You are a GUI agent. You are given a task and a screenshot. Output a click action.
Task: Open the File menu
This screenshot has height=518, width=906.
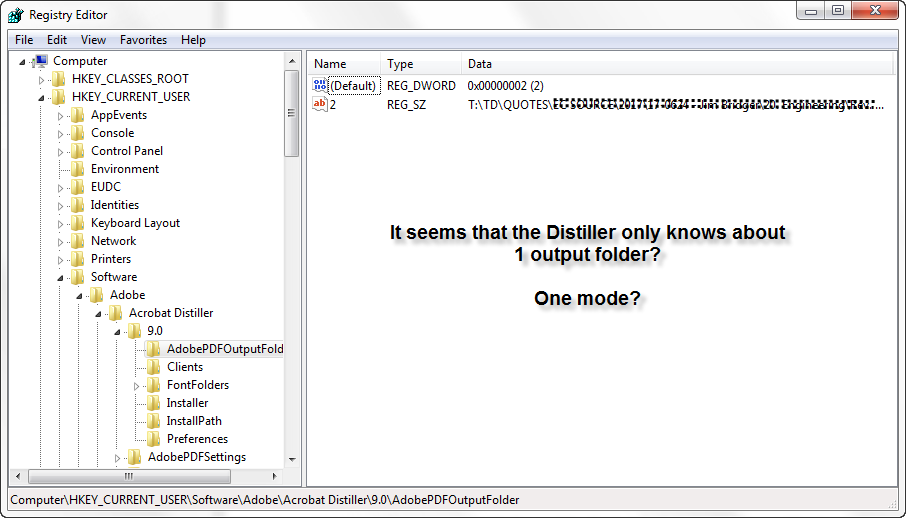(x=24, y=40)
